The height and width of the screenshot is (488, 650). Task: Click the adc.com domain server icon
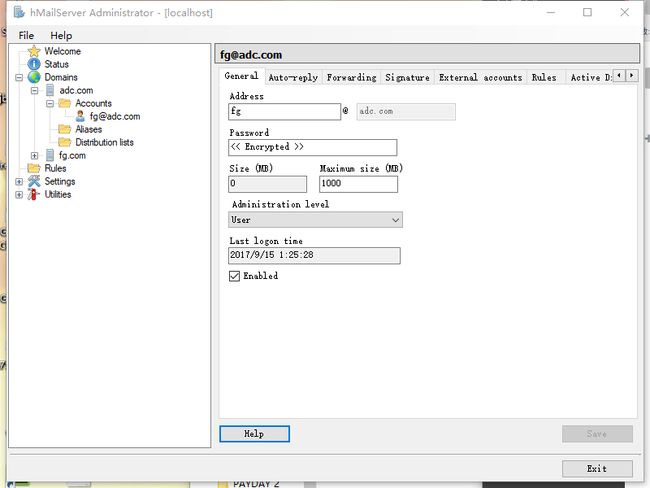(x=50, y=90)
